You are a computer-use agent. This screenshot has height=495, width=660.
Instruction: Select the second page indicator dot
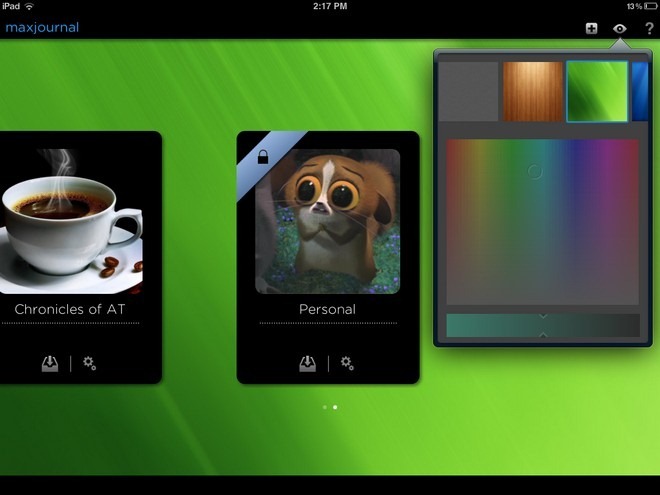335,407
